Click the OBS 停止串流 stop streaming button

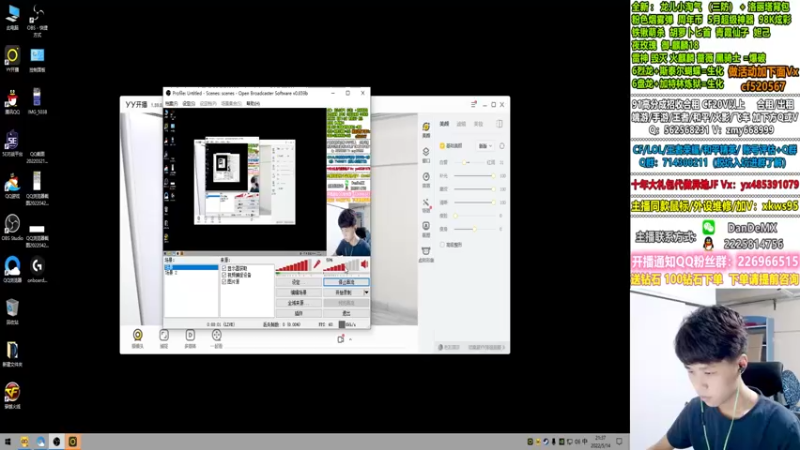(x=346, y=282)
